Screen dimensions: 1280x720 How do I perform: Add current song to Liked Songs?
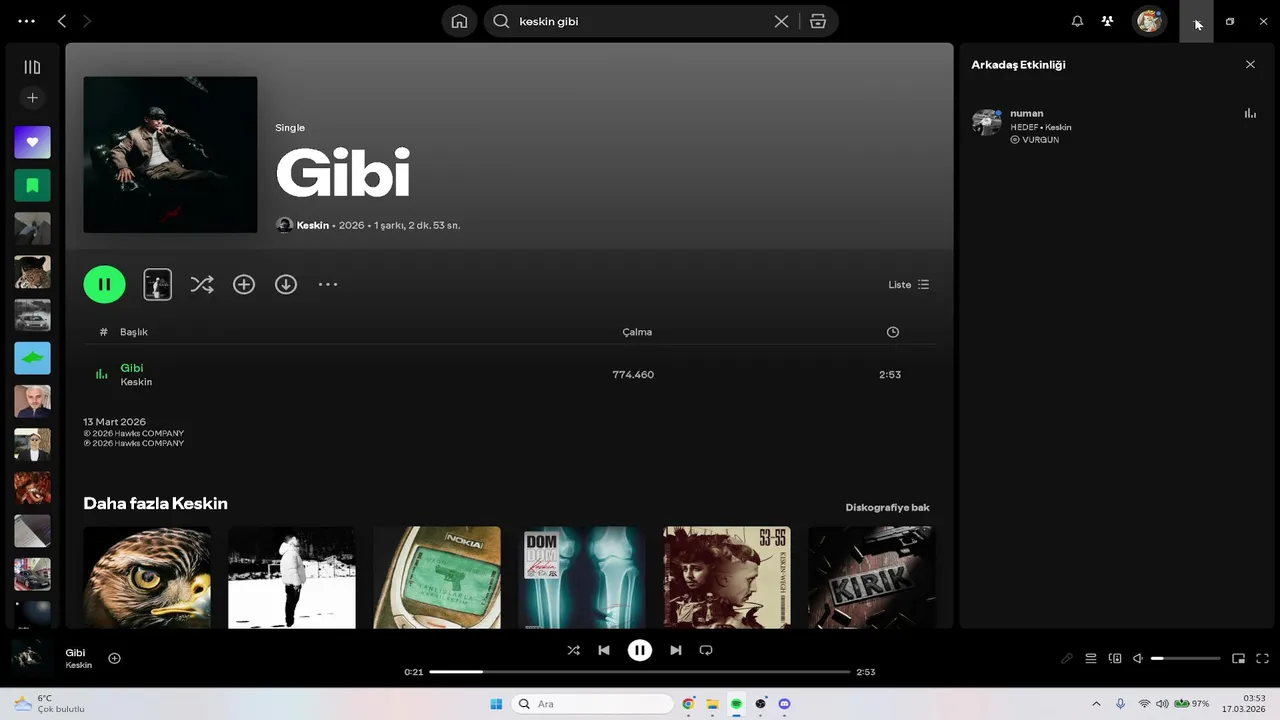114,658
